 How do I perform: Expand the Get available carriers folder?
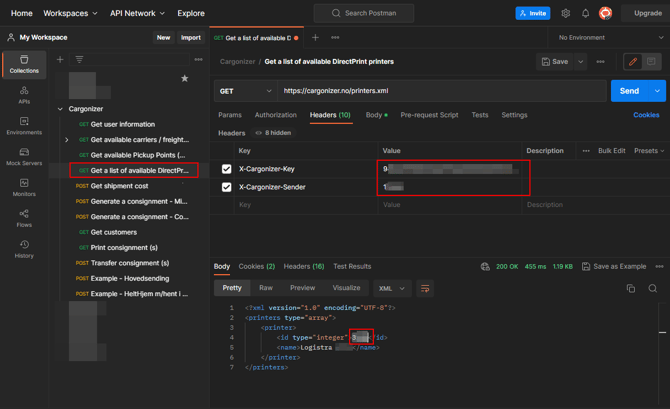click(67, 140)
